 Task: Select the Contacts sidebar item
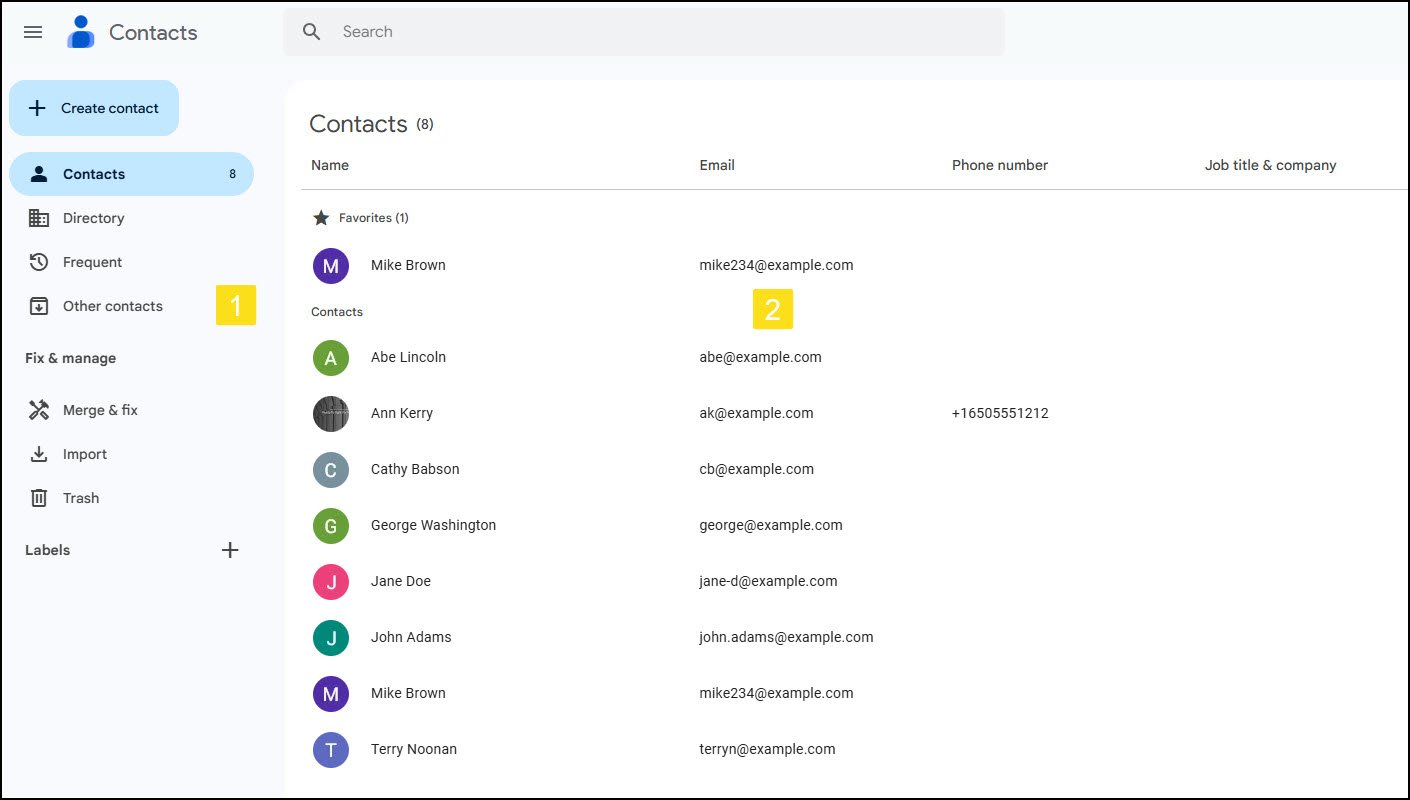click(131, 174)
